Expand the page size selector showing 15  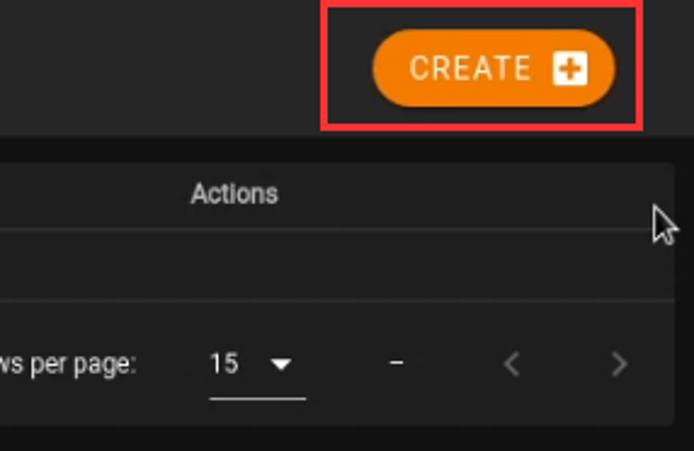[257, 364]
